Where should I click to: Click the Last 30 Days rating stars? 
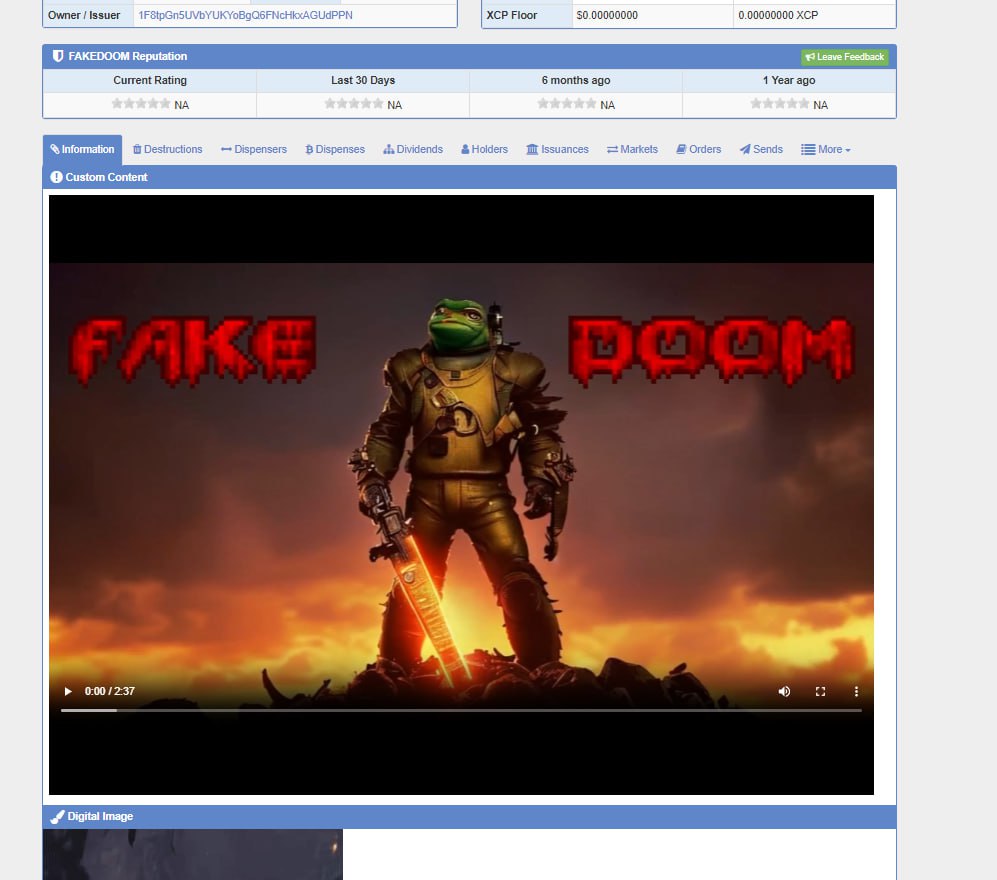[354, 104]
